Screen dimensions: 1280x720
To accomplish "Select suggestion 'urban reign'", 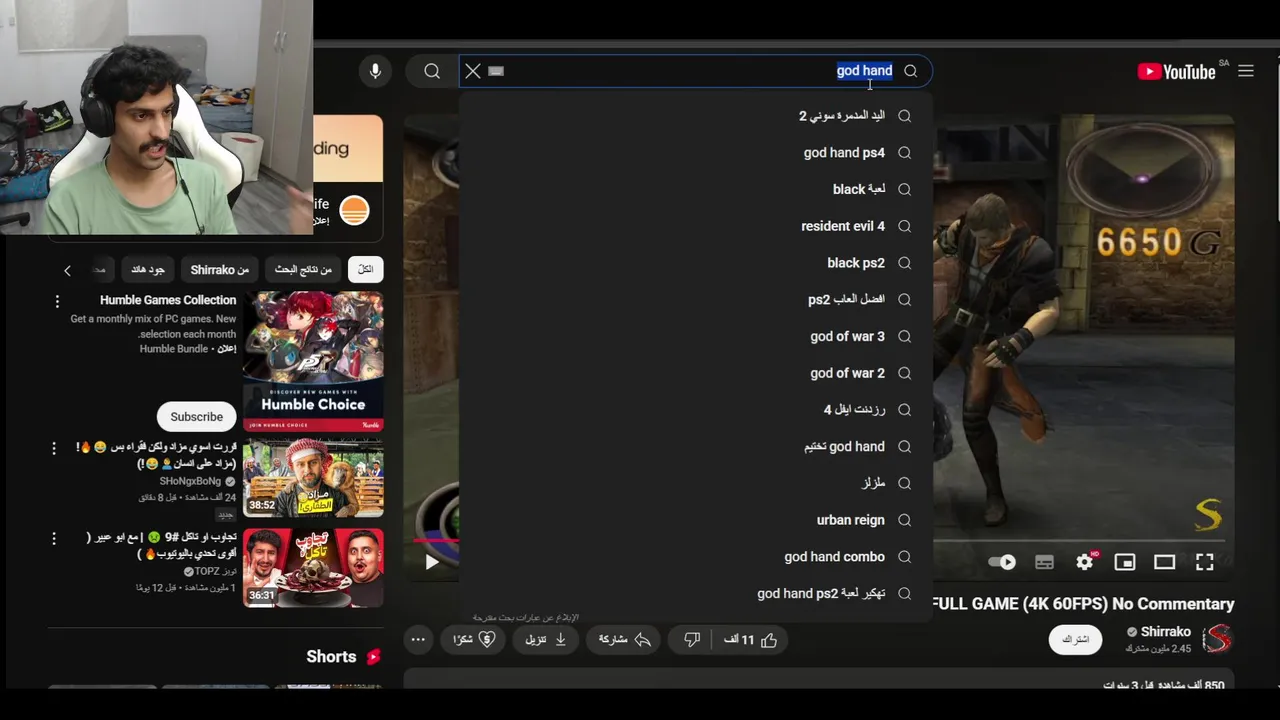I will (x=695, y=520).
